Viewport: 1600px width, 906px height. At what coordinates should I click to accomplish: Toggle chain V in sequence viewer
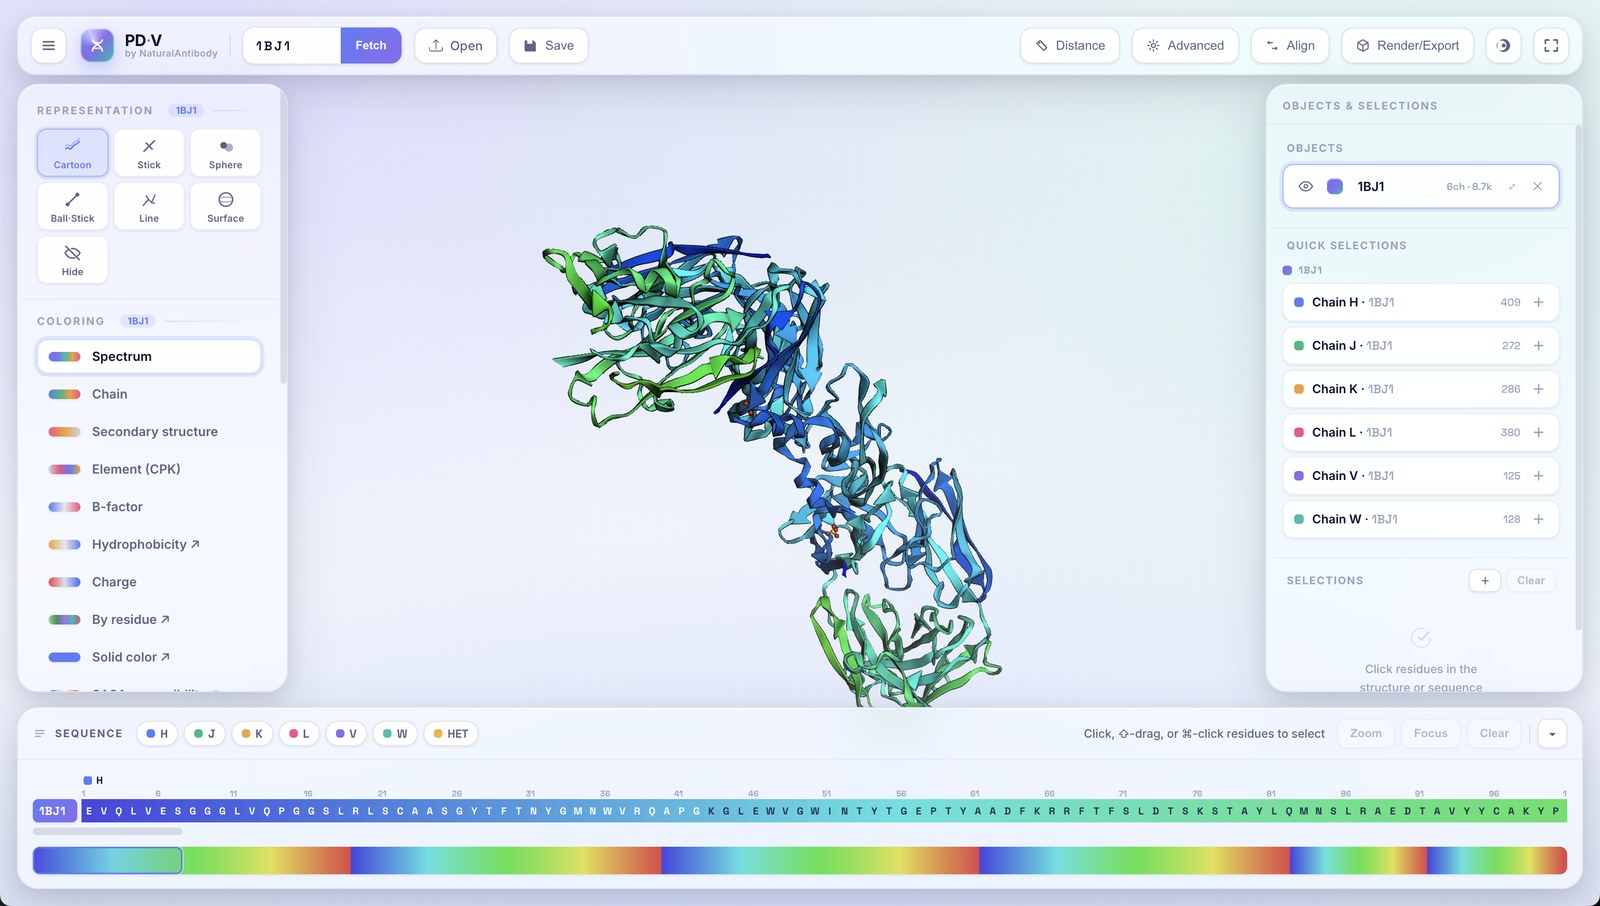346,734
